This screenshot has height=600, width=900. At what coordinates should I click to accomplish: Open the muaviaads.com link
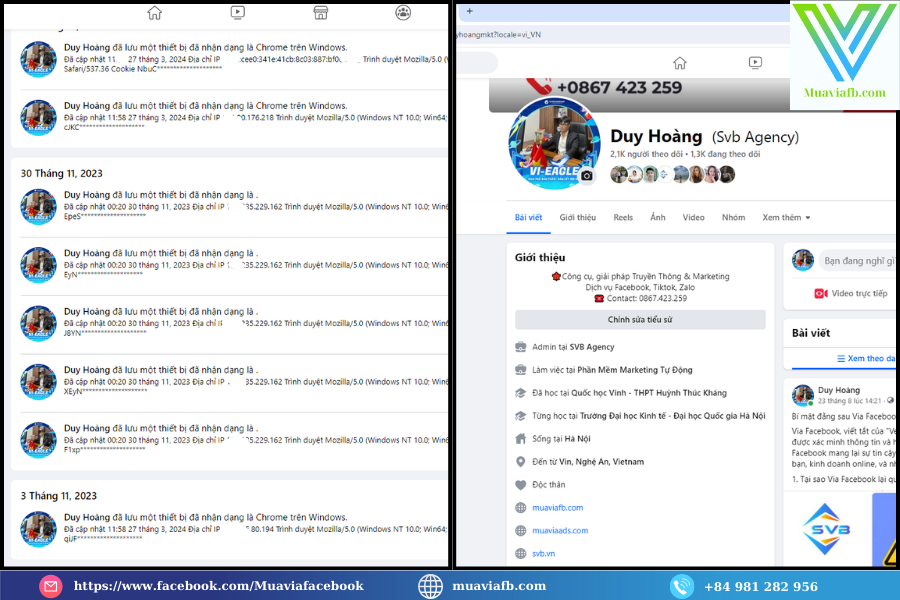coord(560,531)
